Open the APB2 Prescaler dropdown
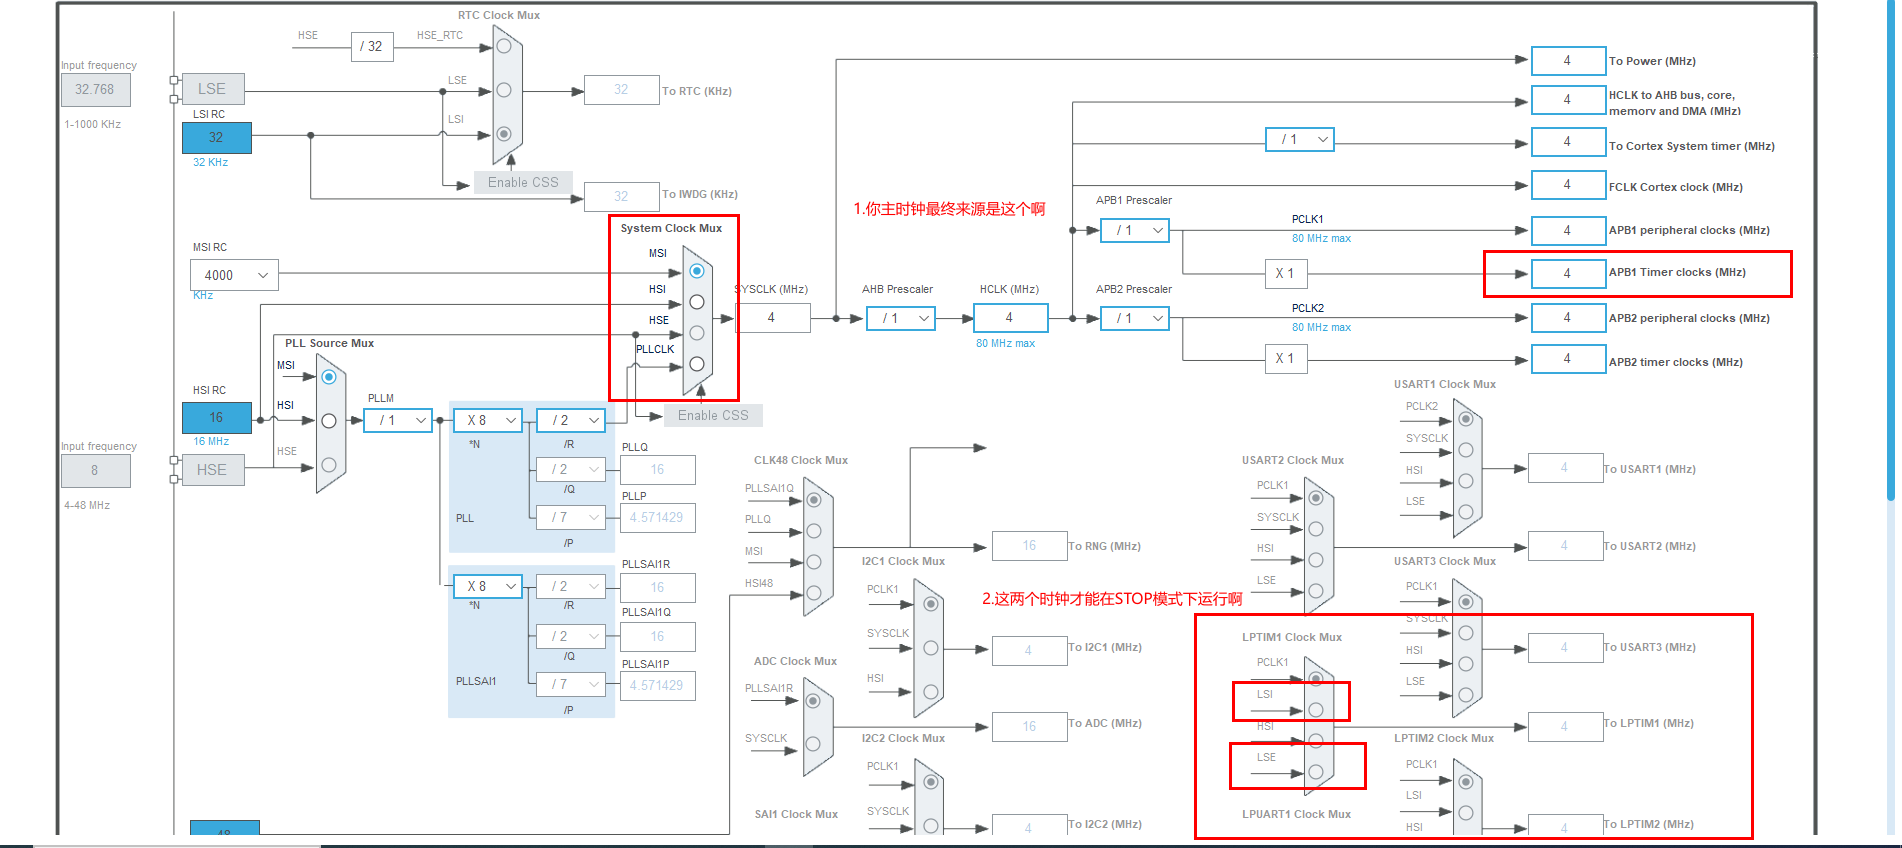This screenshot has width=1902, height=848. point(1135,318)
